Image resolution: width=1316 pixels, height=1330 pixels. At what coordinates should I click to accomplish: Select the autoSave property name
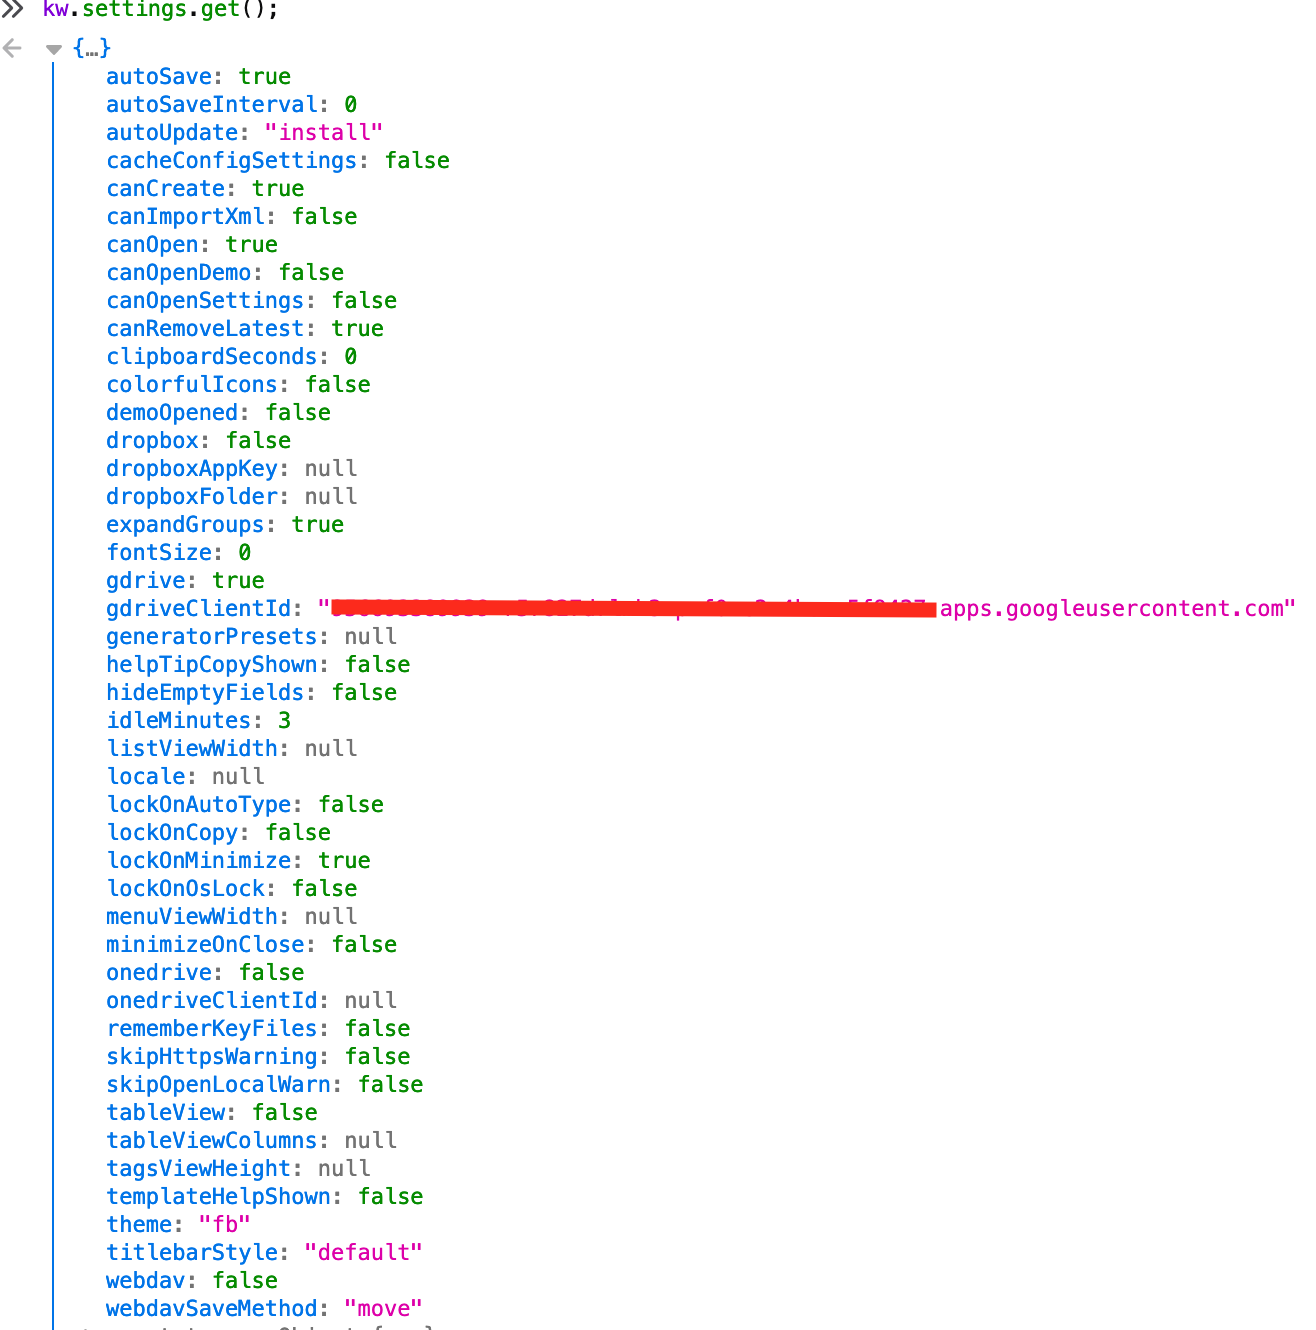[156, 76]
